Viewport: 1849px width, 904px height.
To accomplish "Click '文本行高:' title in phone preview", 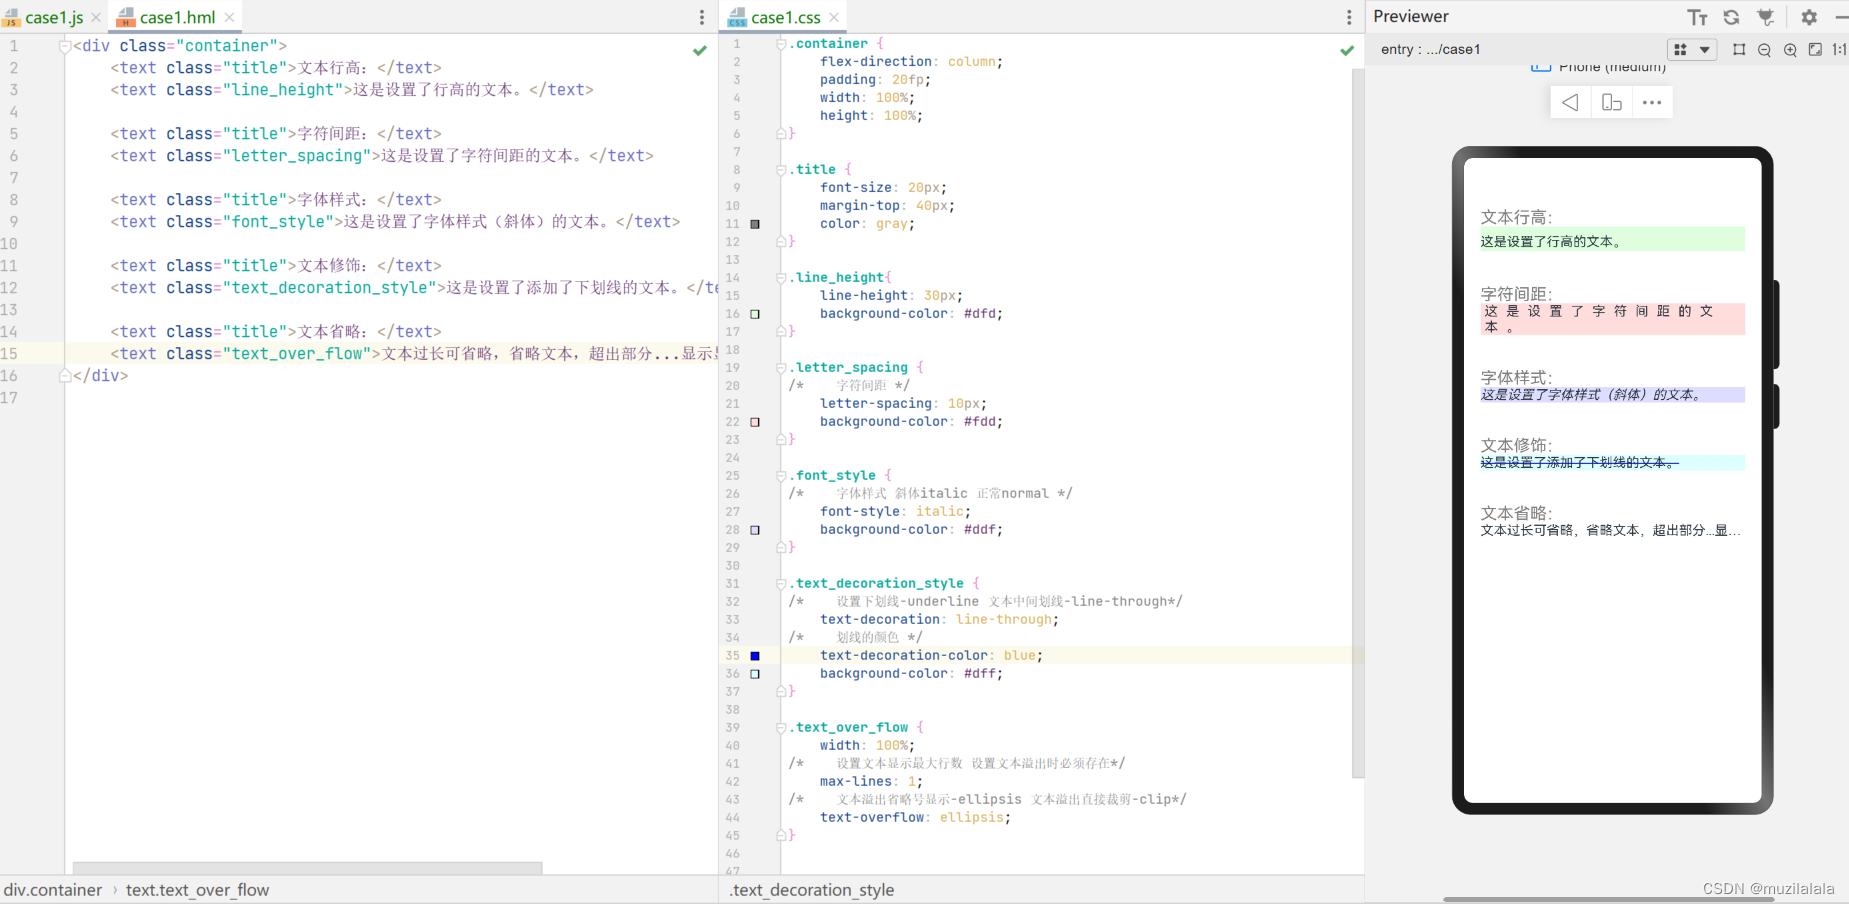I will [x=1517, y=217].
